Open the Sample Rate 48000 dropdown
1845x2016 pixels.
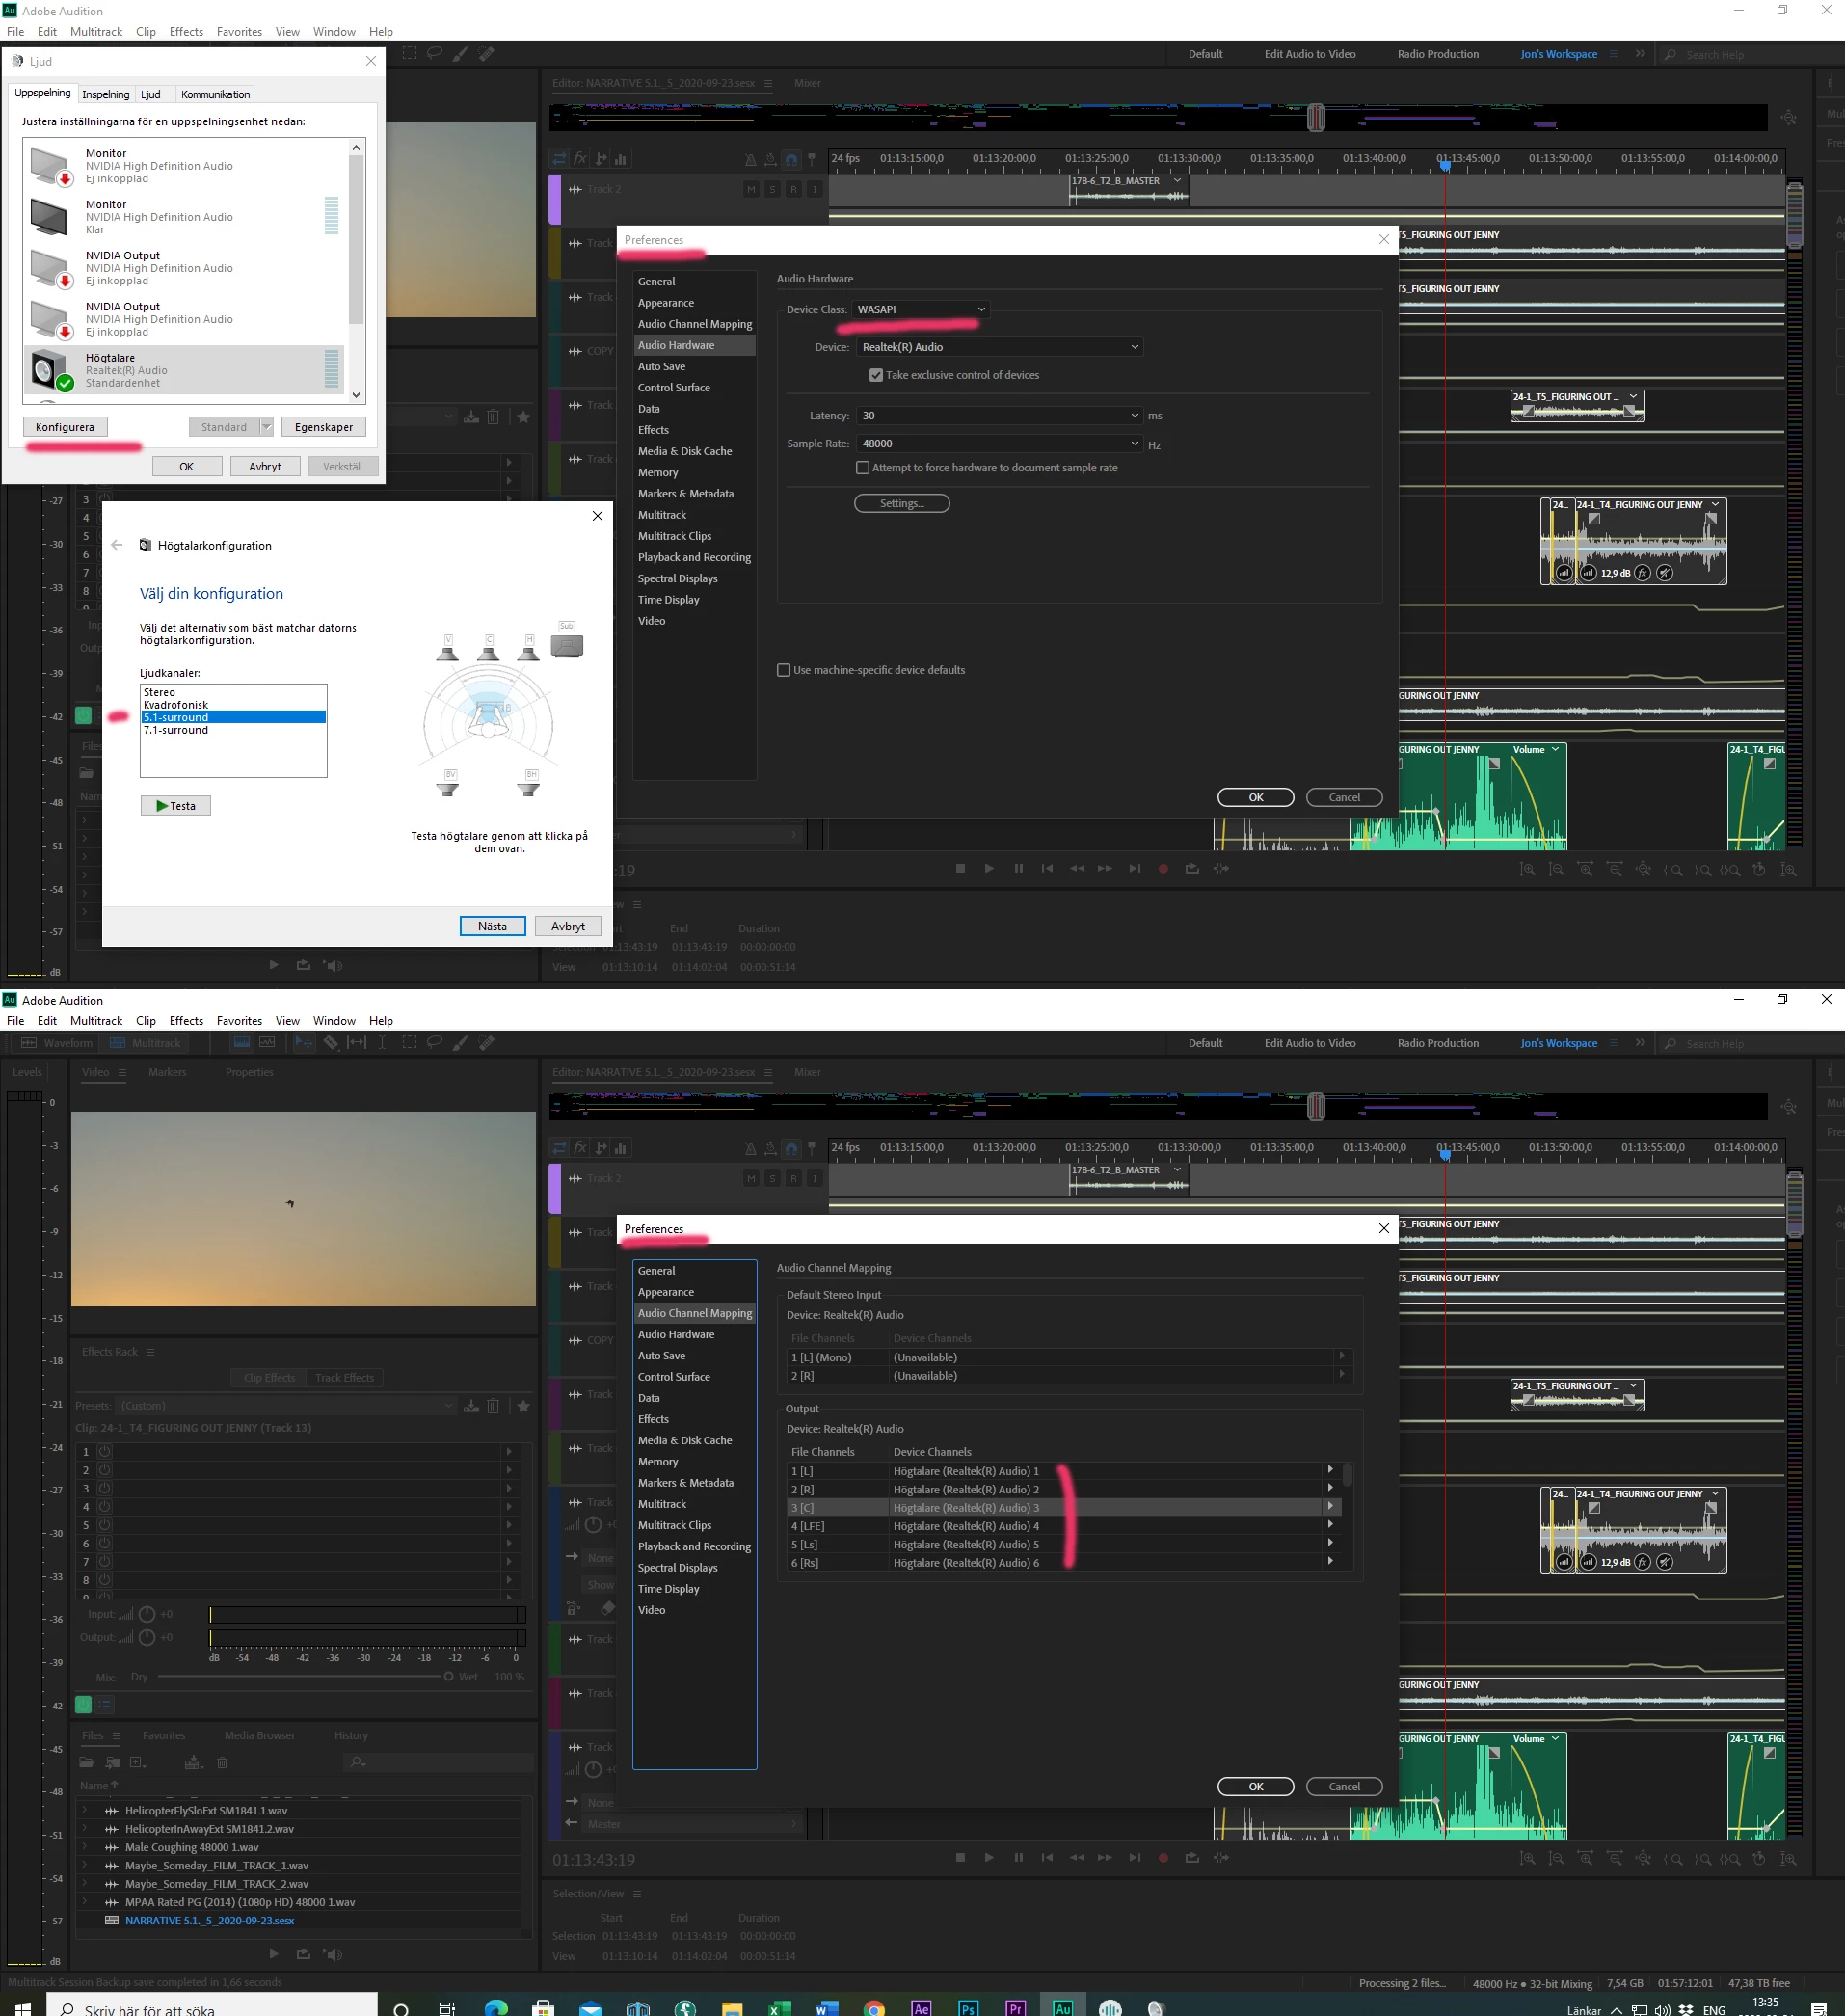tap(999, 443)
